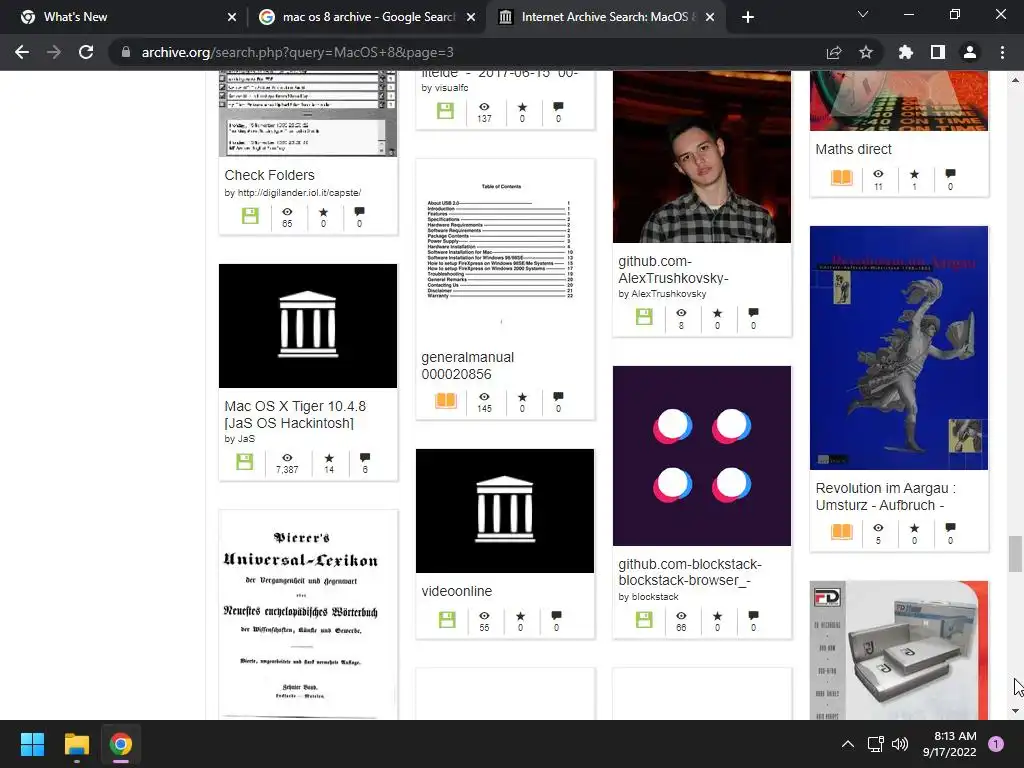Open the clock and date flyout
Screen dimensions: 1024x768
pos(949,744)
